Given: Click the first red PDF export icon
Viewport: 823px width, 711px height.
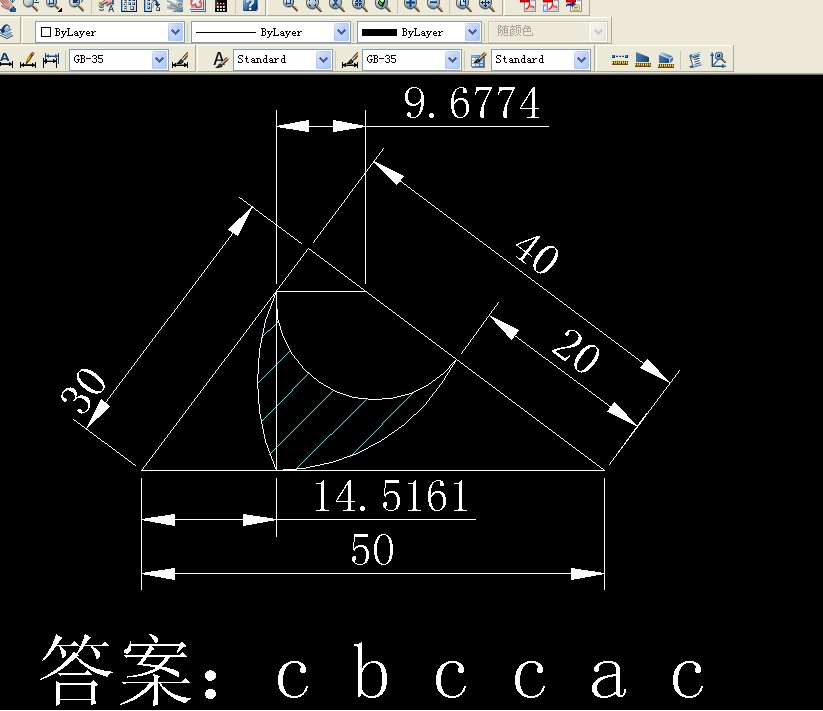Looking at the screenshot, I should (x=527, y=5).
